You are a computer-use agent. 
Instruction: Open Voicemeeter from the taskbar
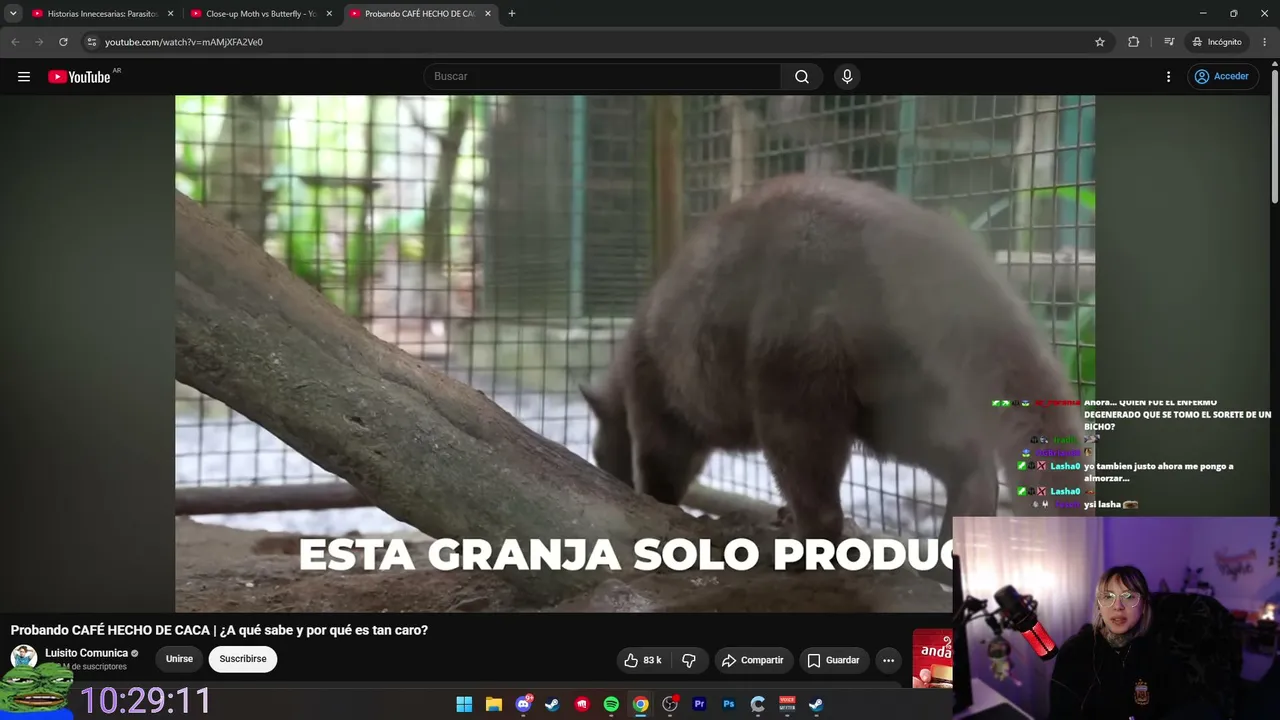pos(787,704)
